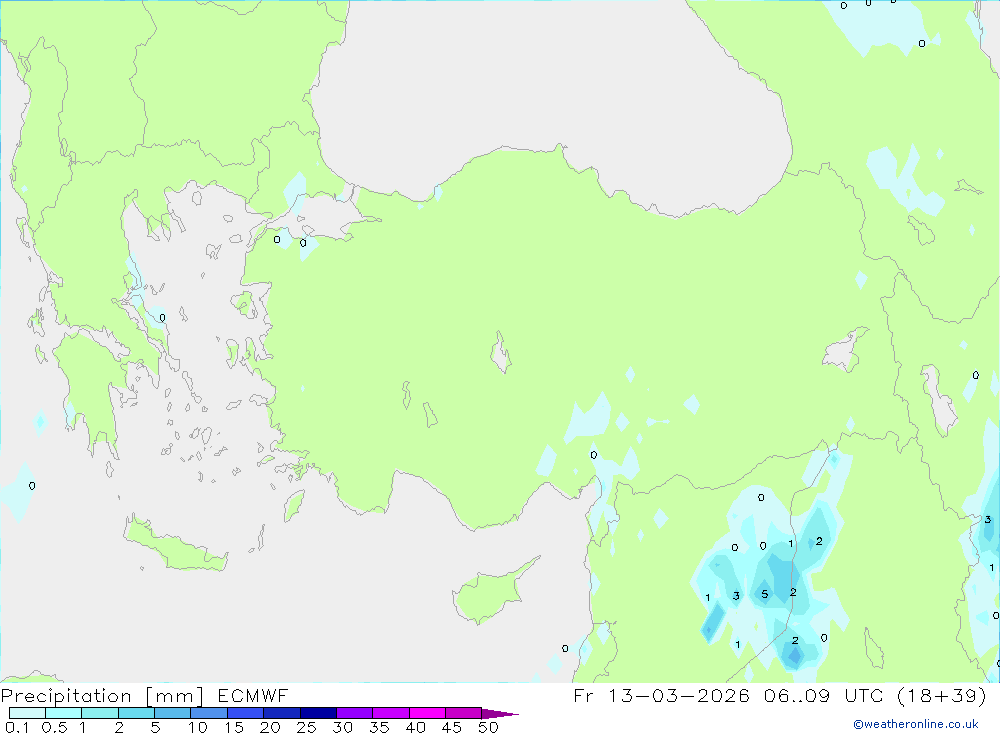This screenshot has width=1000, height=733.
Task: Select the blue swatch between 10 and 15
Action: [209, 713]
